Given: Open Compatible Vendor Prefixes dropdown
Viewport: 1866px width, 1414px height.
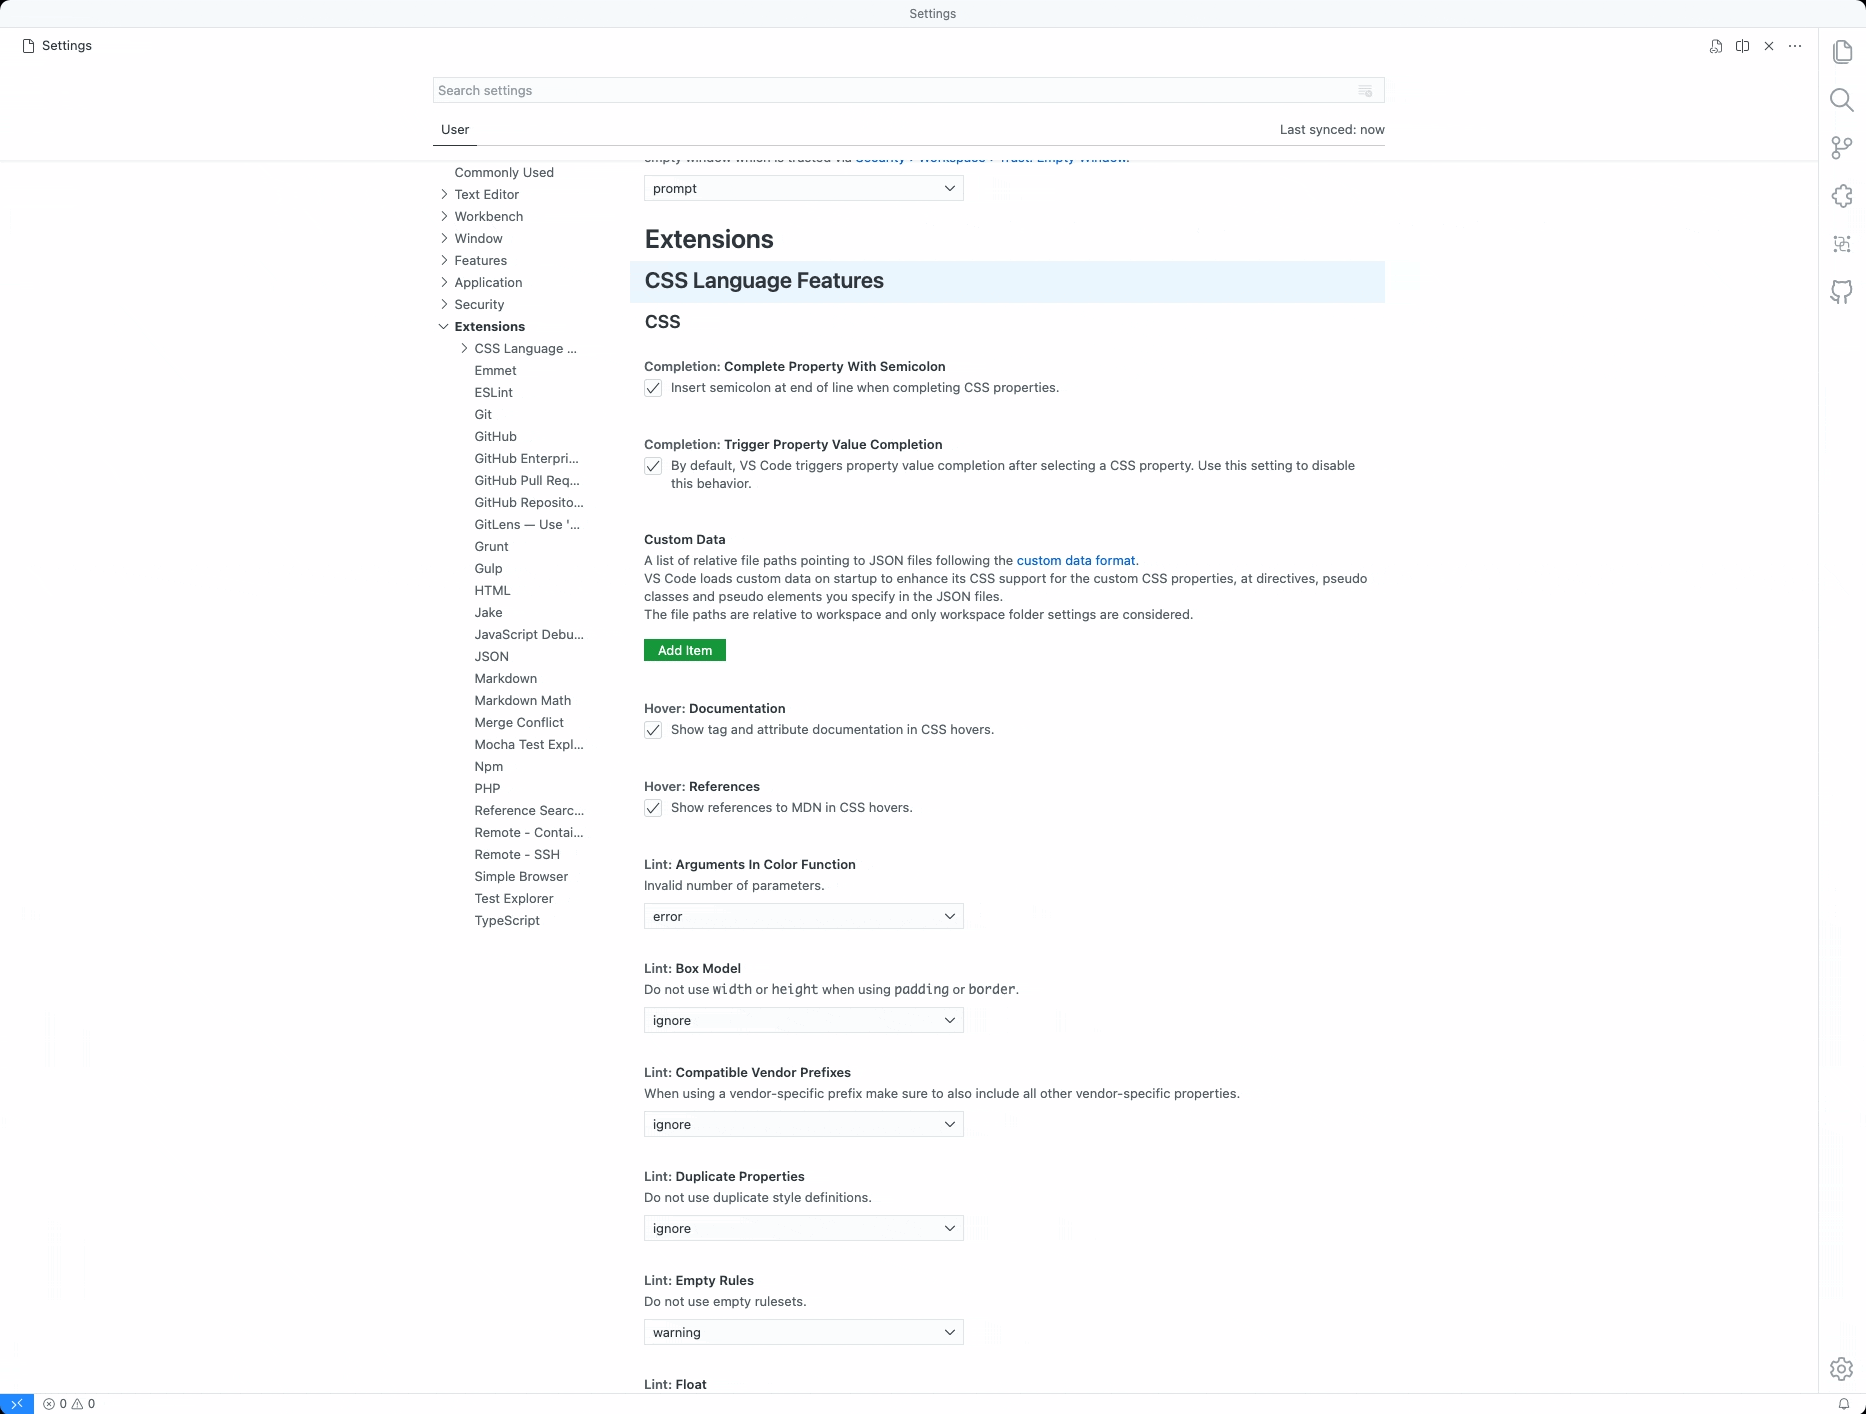Looking at the screenshot, I should pos(804,1124).
